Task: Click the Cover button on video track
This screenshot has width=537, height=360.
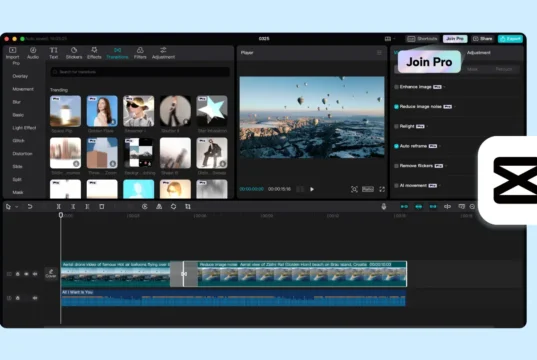Action: click(51, 274)
